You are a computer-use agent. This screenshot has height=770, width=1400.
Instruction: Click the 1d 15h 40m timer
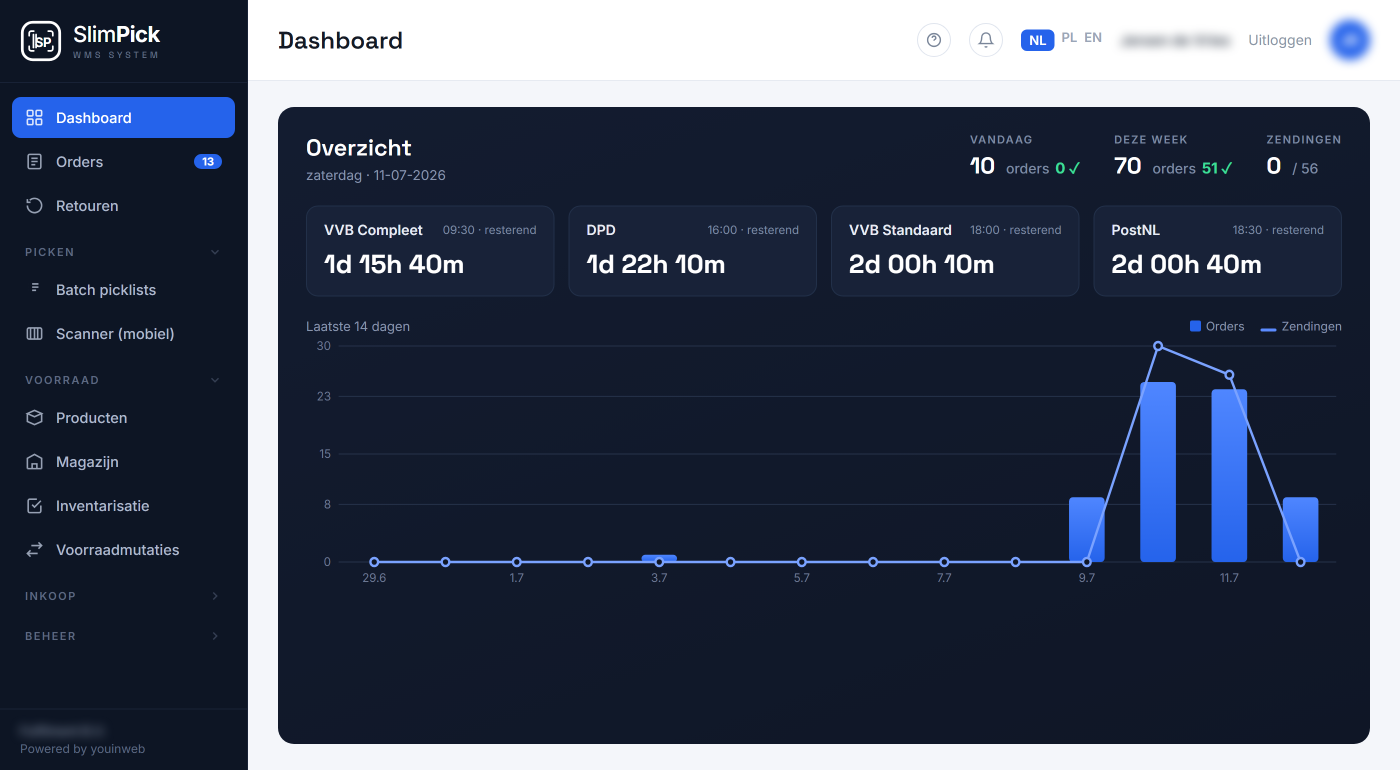[x=394, y=265]
